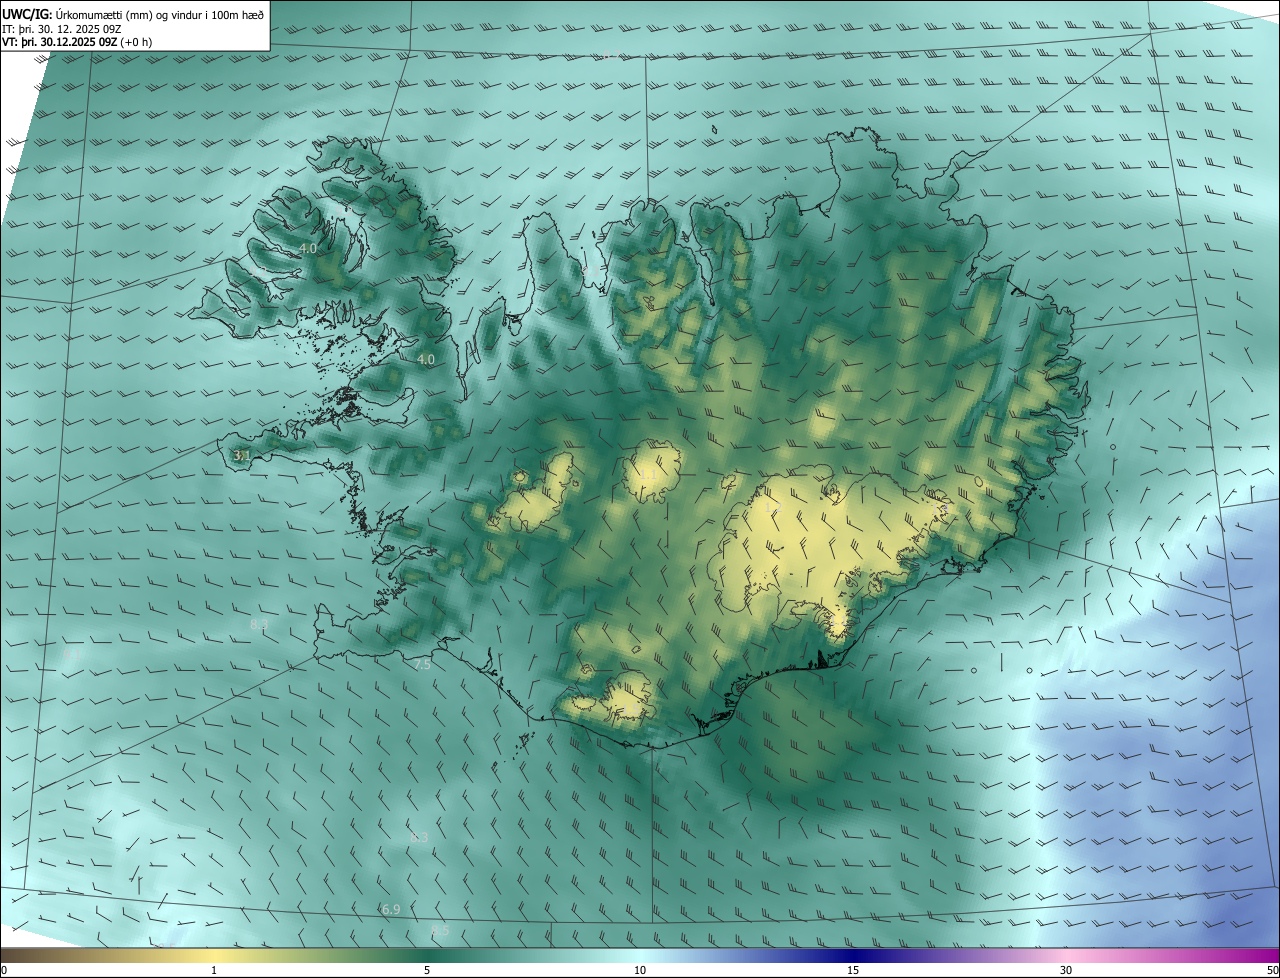Click the '15' tick label on color bar
Image resolution: width=1280 pixels, height=978 pixels.
853,970
